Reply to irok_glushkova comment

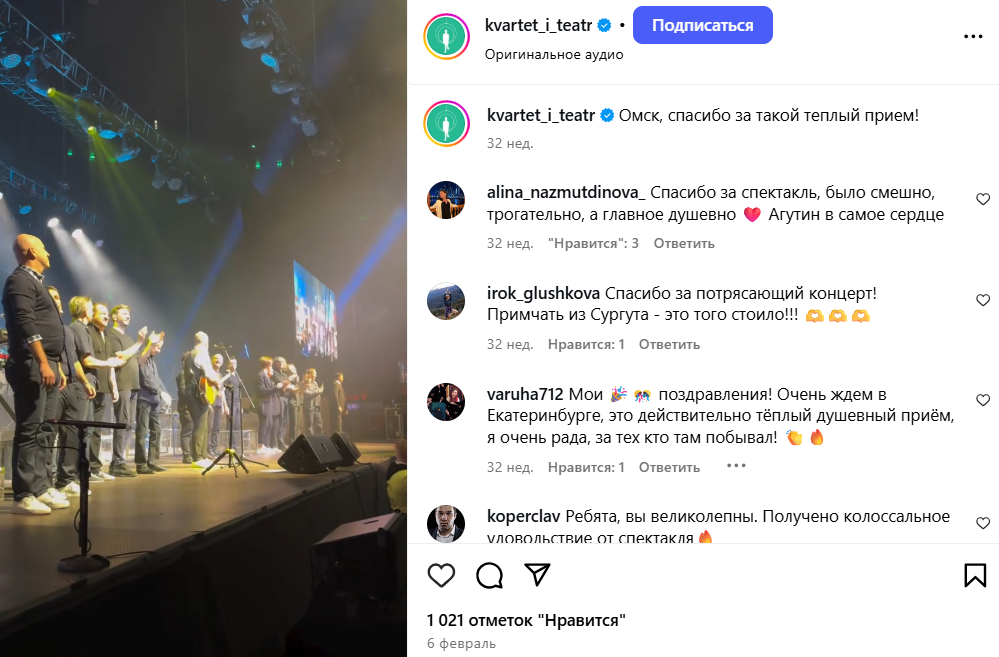tap(669, 344)
